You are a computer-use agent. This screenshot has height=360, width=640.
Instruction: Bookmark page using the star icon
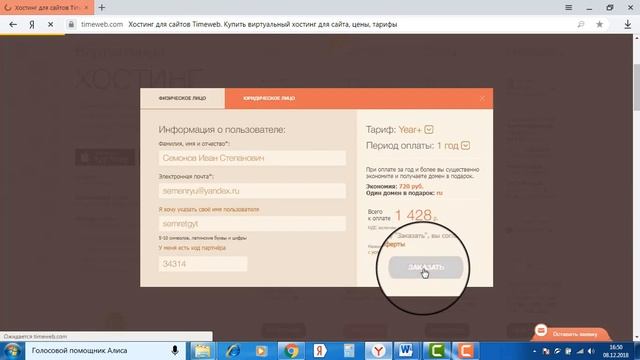(x=599, y=24)
